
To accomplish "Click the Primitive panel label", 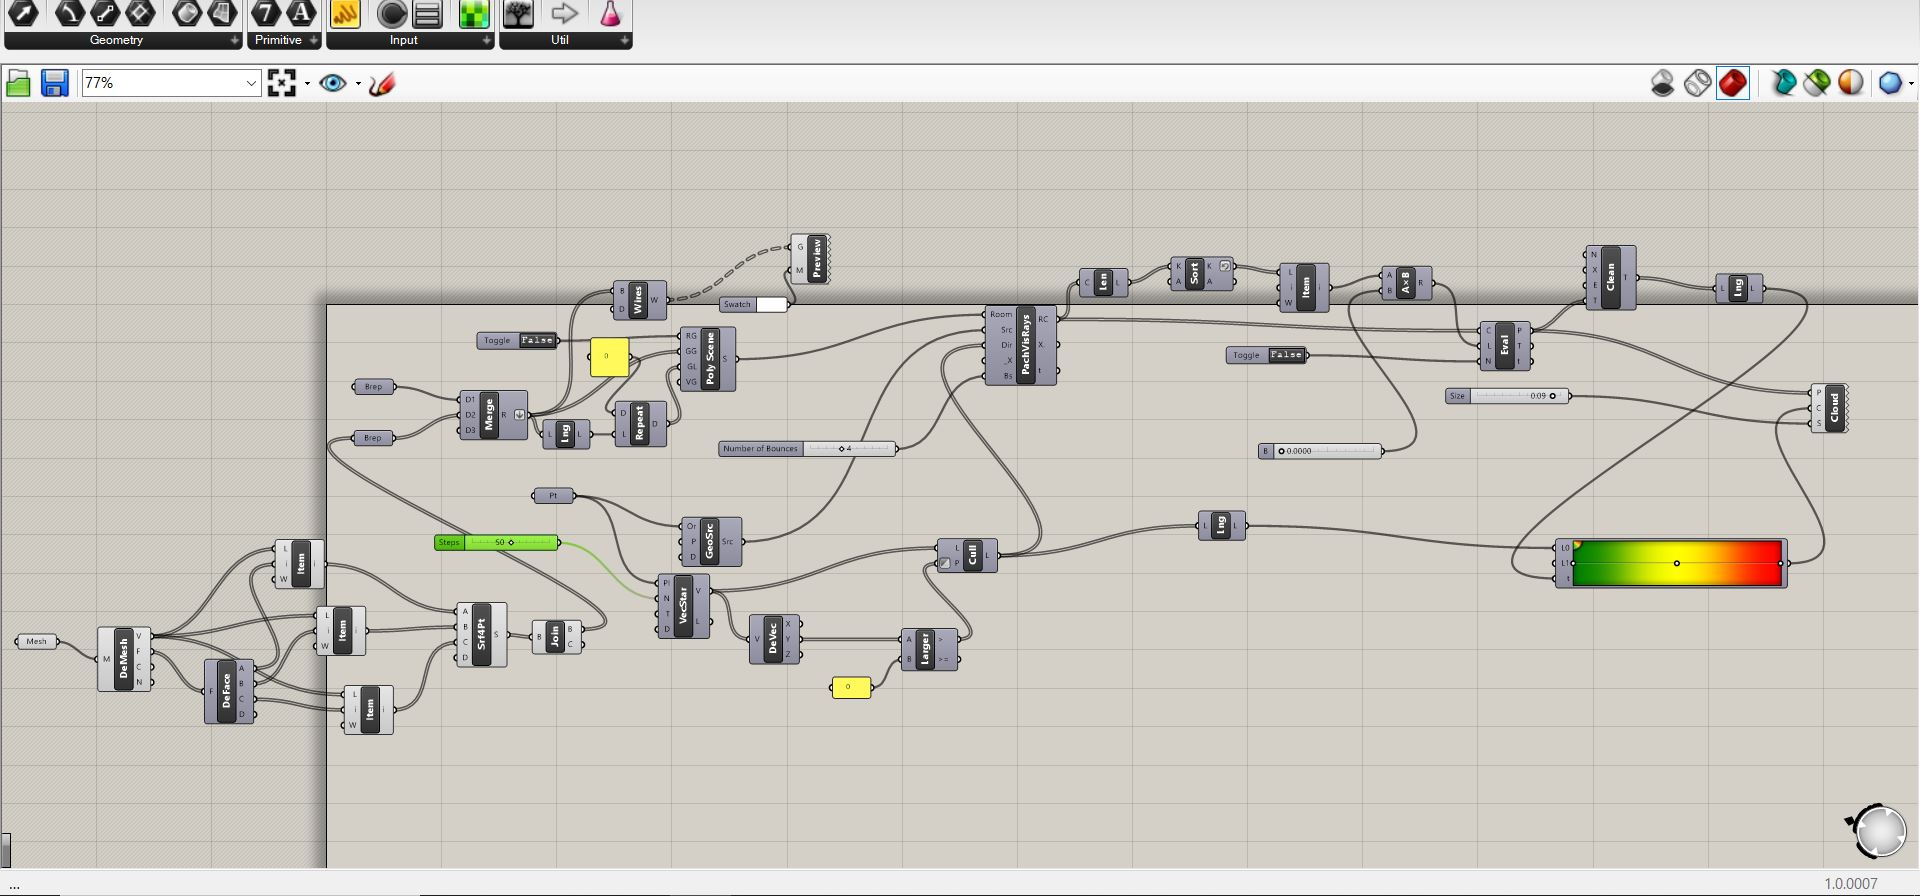I will [x=278, y=40].
